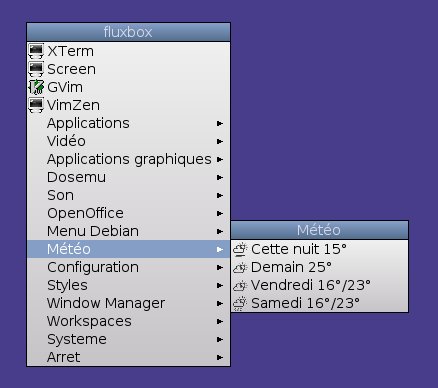
Task: Launch XTerm from the menu
Action: pos(128,51)
